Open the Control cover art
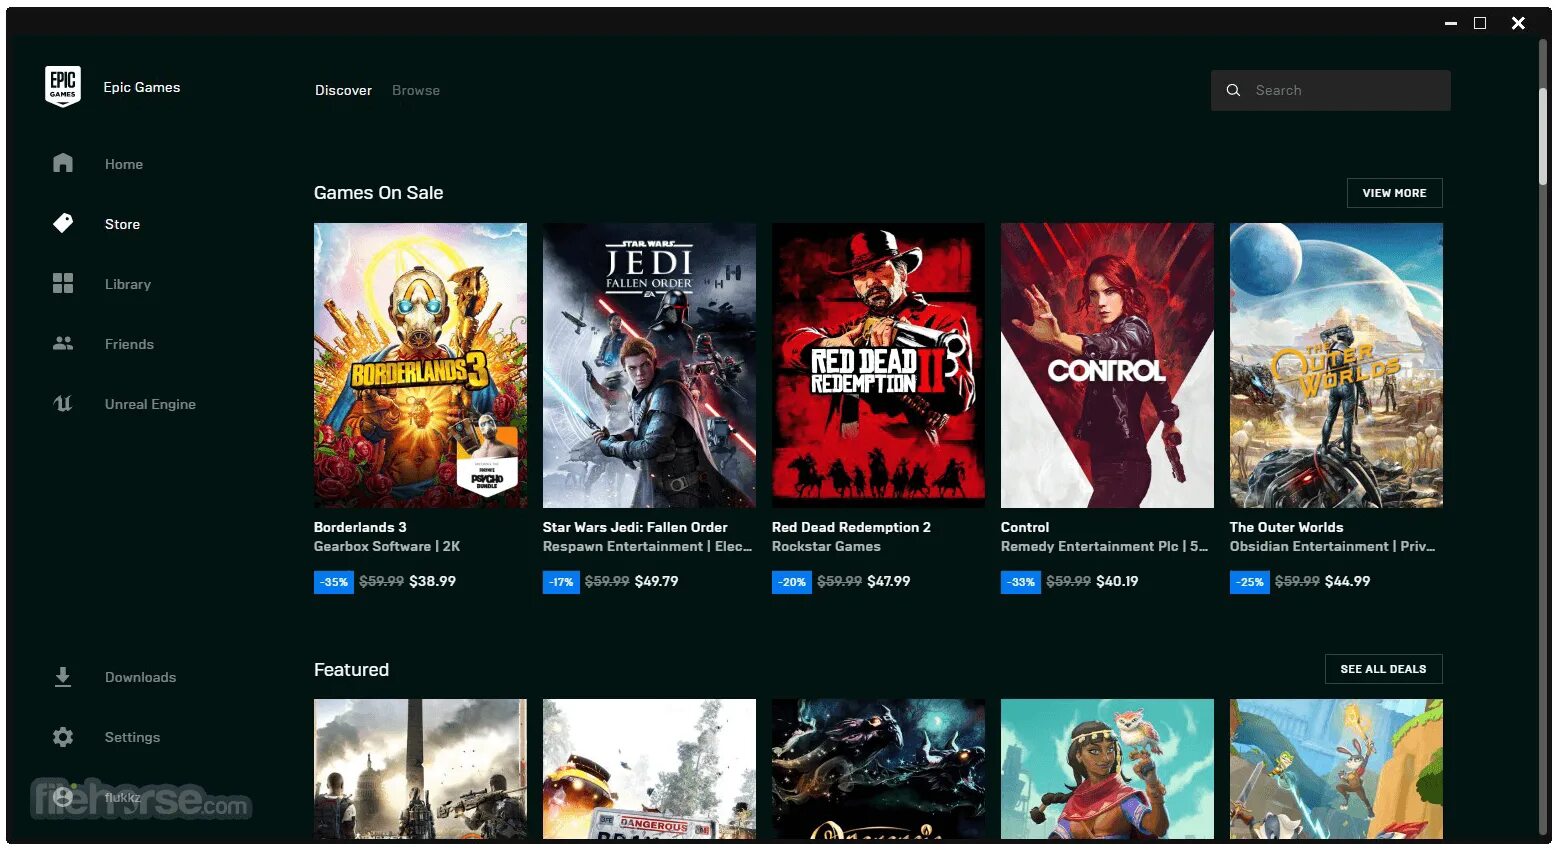 coord(1107,365)
